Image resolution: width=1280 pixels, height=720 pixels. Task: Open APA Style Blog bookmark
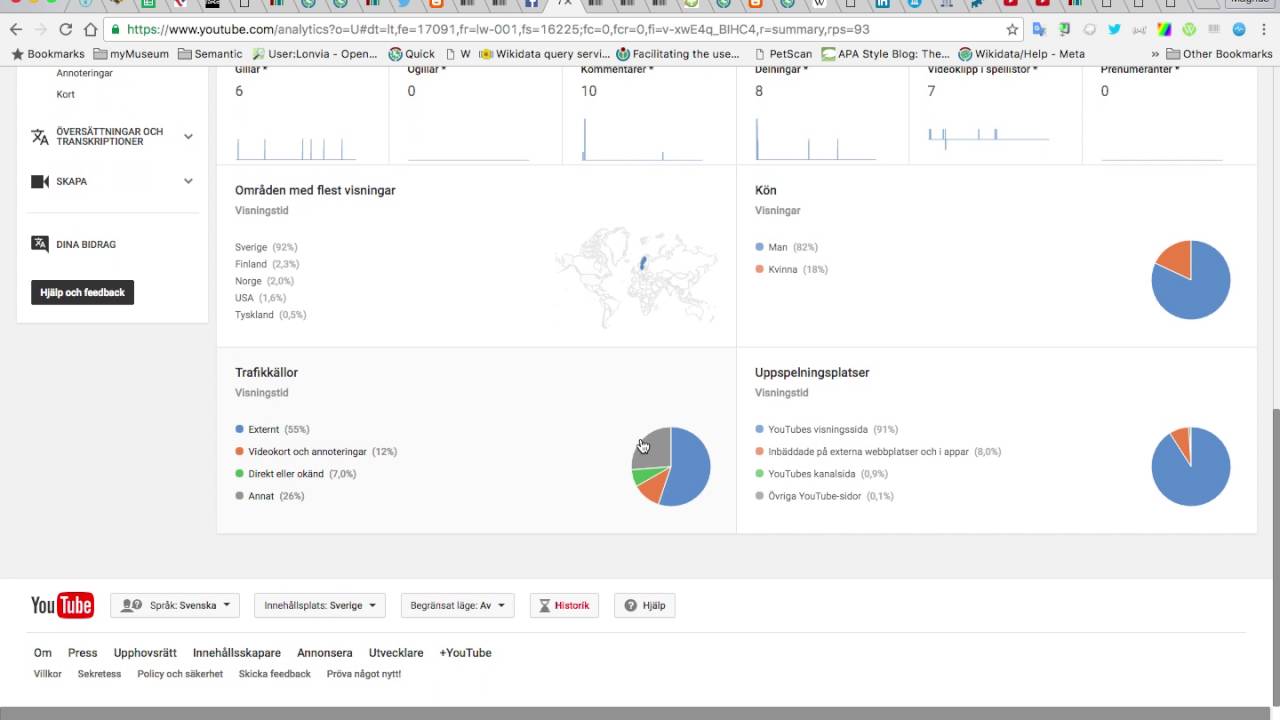click(x=885, y=54)
